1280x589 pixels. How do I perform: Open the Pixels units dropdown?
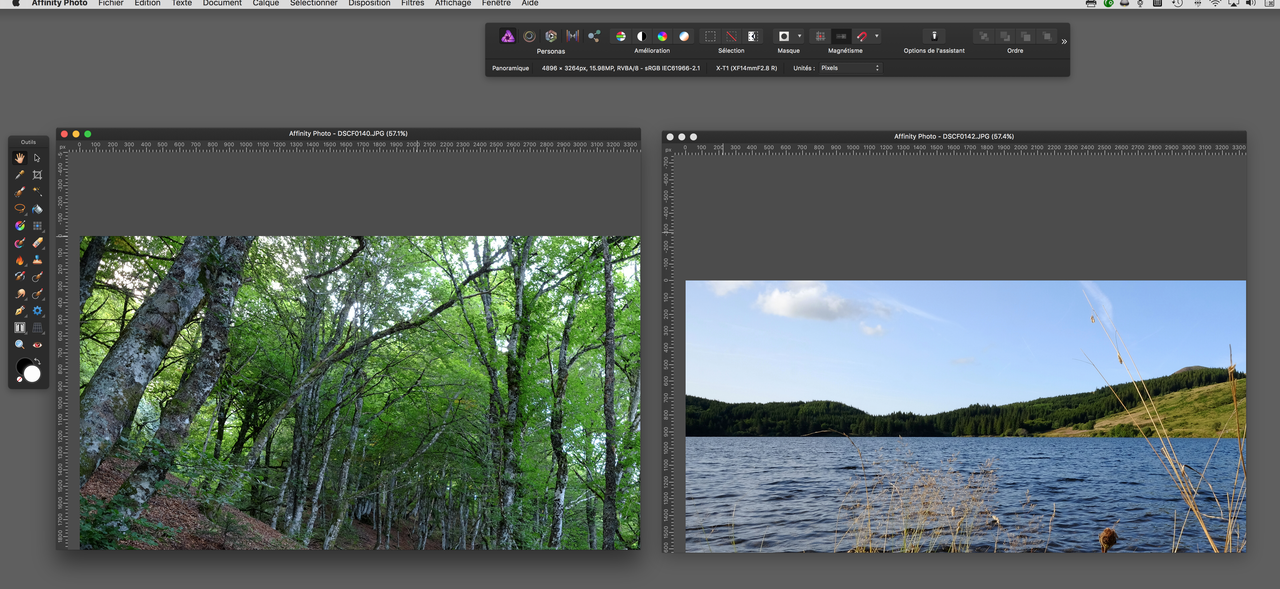[x=850, y=68]
